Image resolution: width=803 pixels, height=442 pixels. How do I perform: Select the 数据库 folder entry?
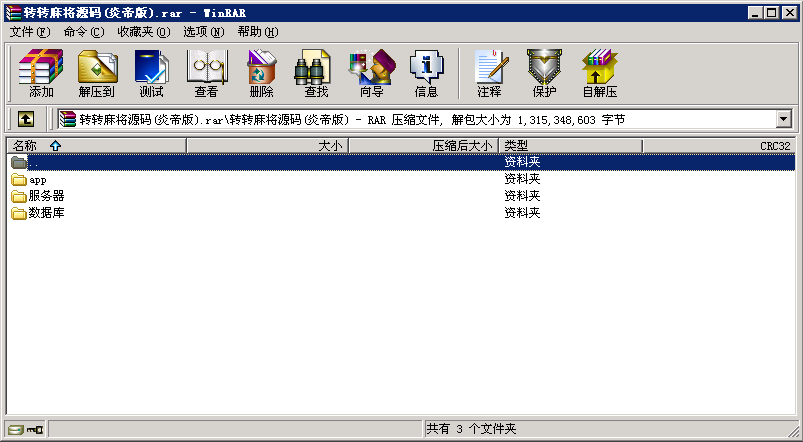46,213
